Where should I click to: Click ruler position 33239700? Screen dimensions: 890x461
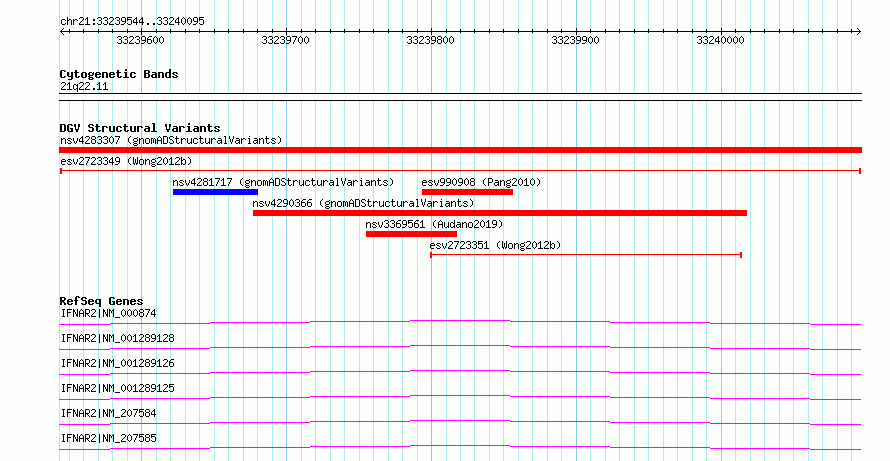[x=286, y=40]
